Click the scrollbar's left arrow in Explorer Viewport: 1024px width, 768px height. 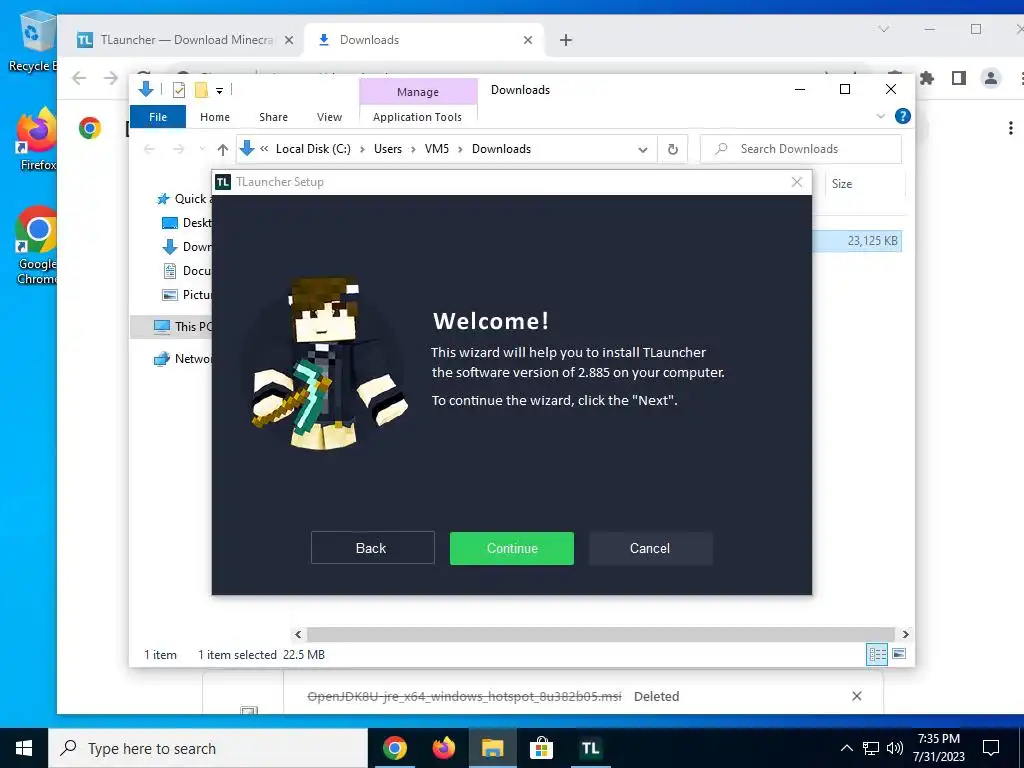pyautogui.click(x=298, y=634)
